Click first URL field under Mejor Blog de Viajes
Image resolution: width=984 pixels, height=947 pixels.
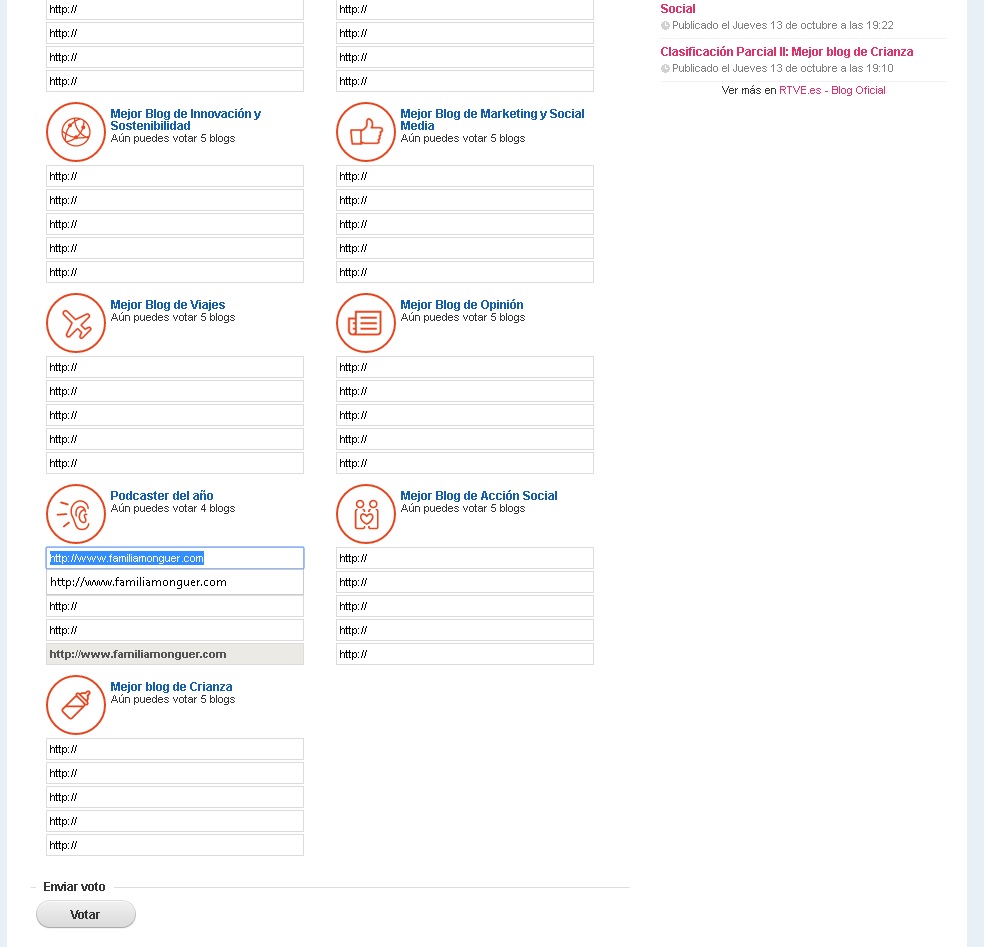pos(175,367)
